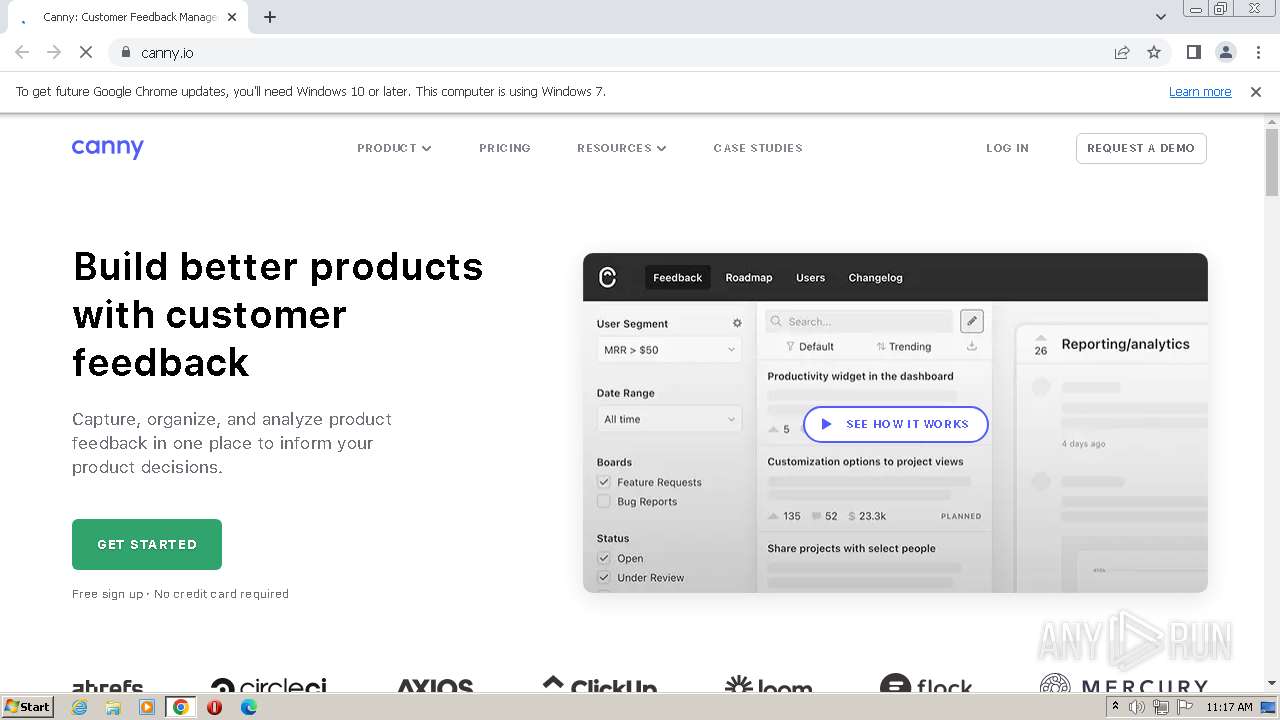Open a new browser tab
1280x720 pixels.
270,17
